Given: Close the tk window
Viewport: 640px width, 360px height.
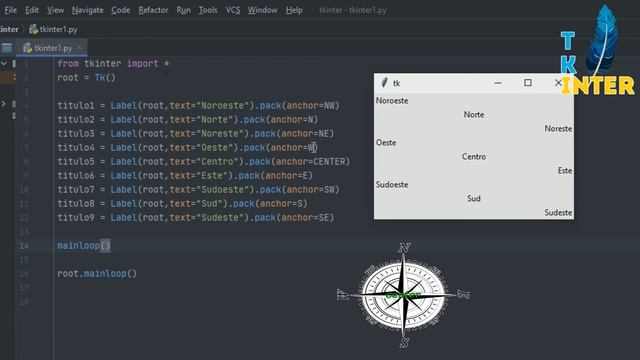Looking at the screenshot, I should coord(558,83).
